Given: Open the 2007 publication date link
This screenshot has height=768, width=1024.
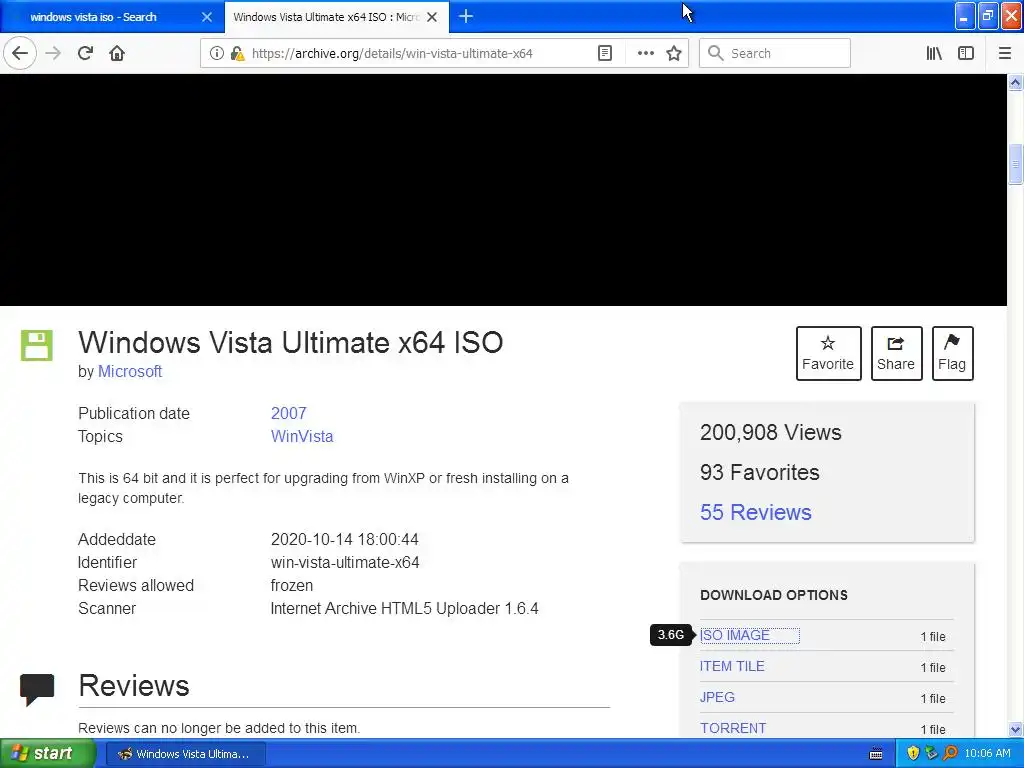Looking at the screenshot, I should [x=288, y=413].
